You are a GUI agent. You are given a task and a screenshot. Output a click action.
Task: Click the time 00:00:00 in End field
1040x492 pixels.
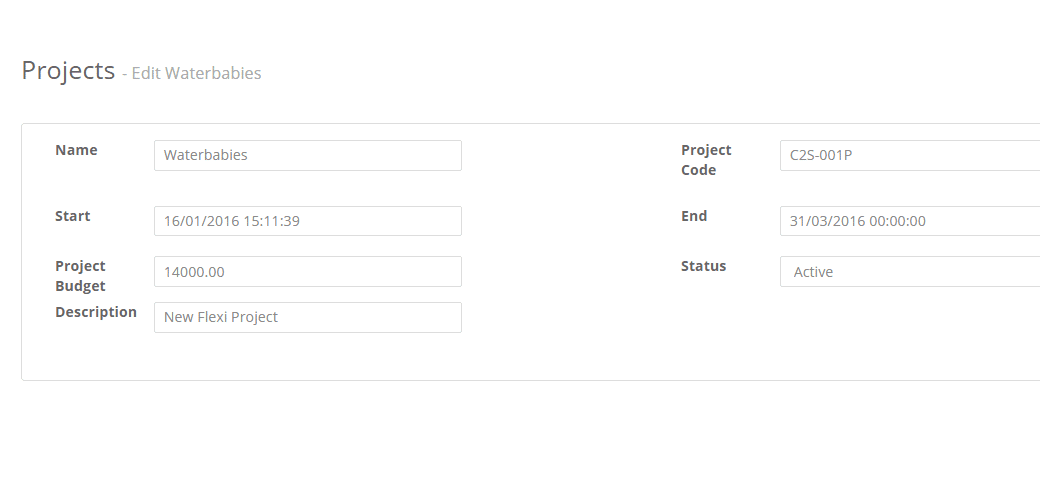tap(897, 221)
